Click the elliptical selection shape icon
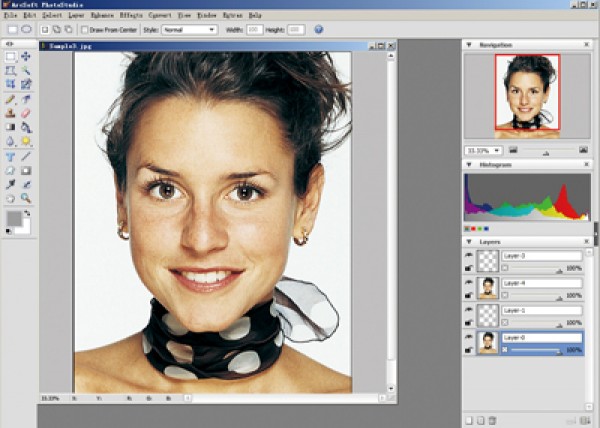Screen dimensions: 600x428 tap(27, 30)
